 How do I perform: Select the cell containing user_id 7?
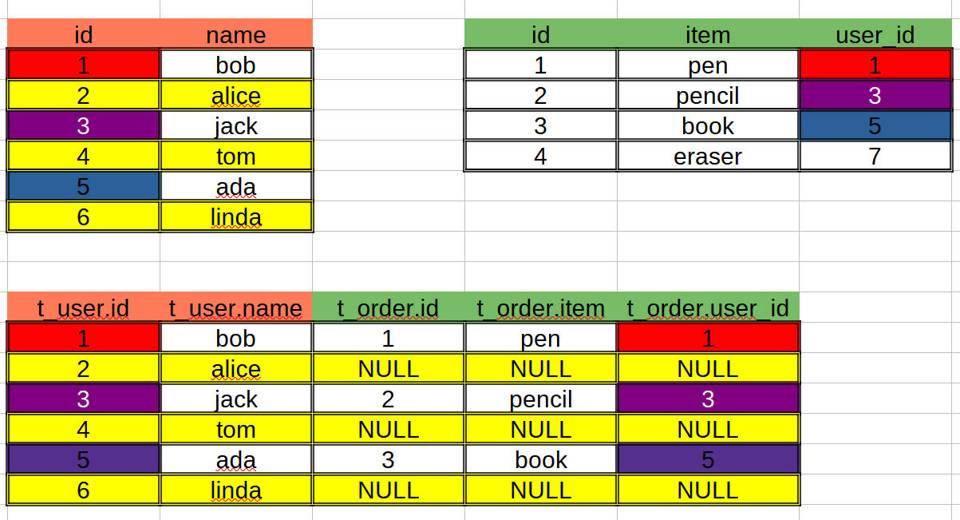pyautogui.click(x=875, y=156)
